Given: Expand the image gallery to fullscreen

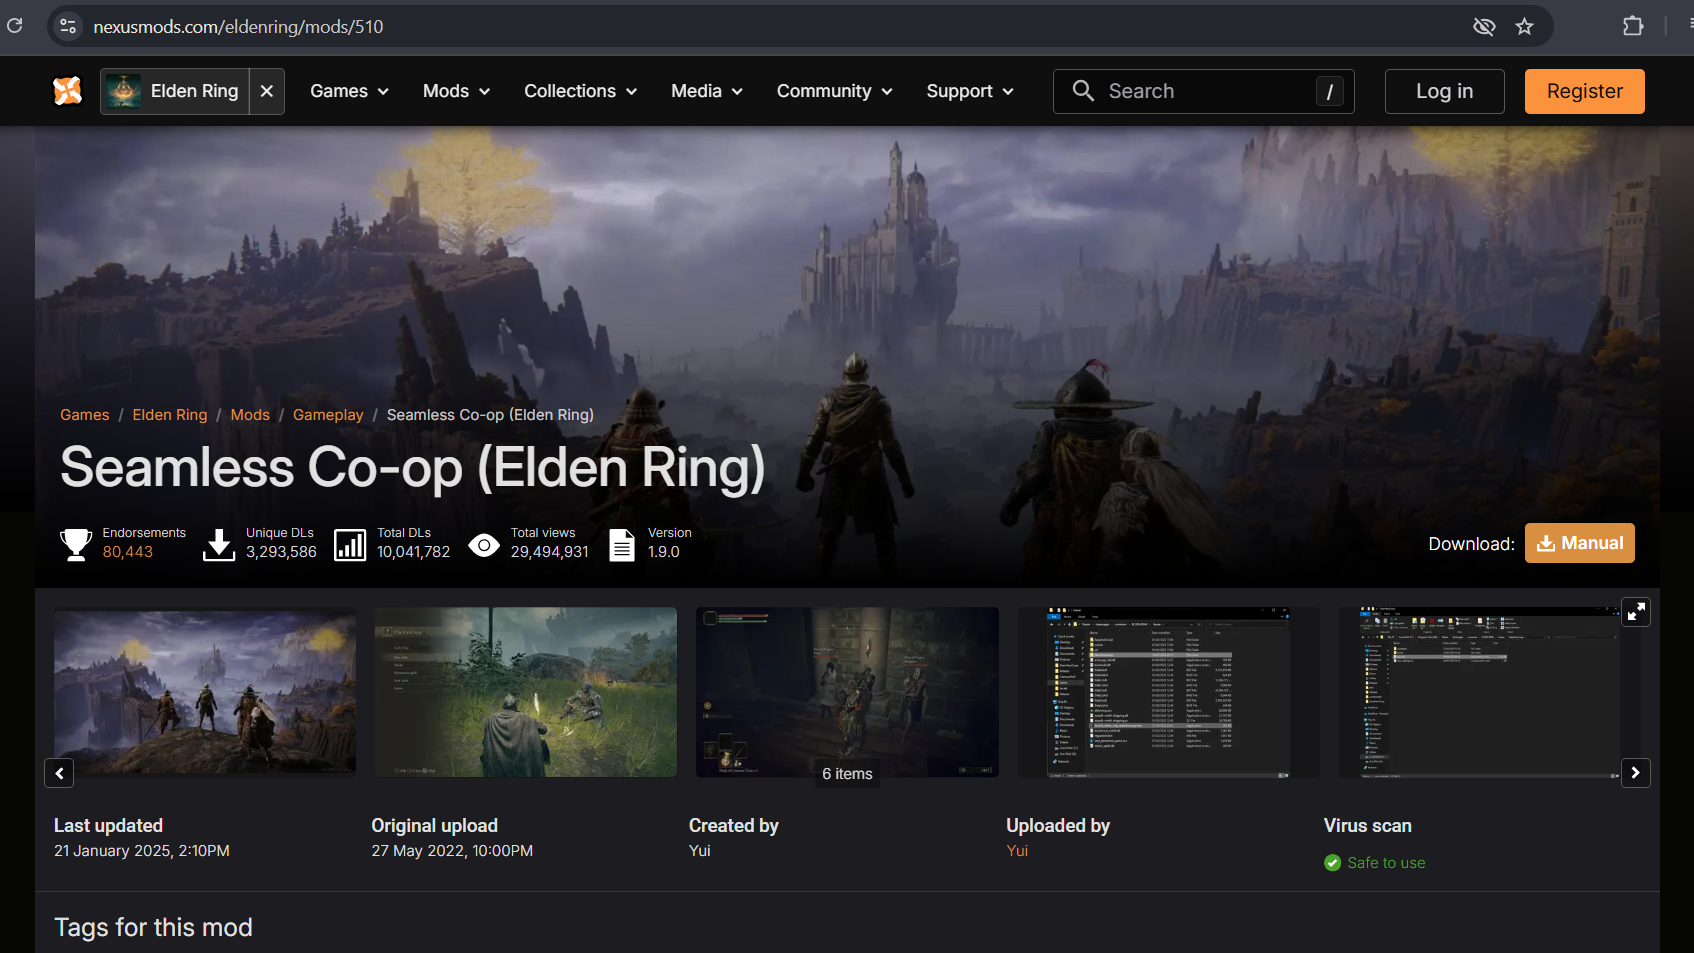Looking at the screenshot, I should [1636, 612].
